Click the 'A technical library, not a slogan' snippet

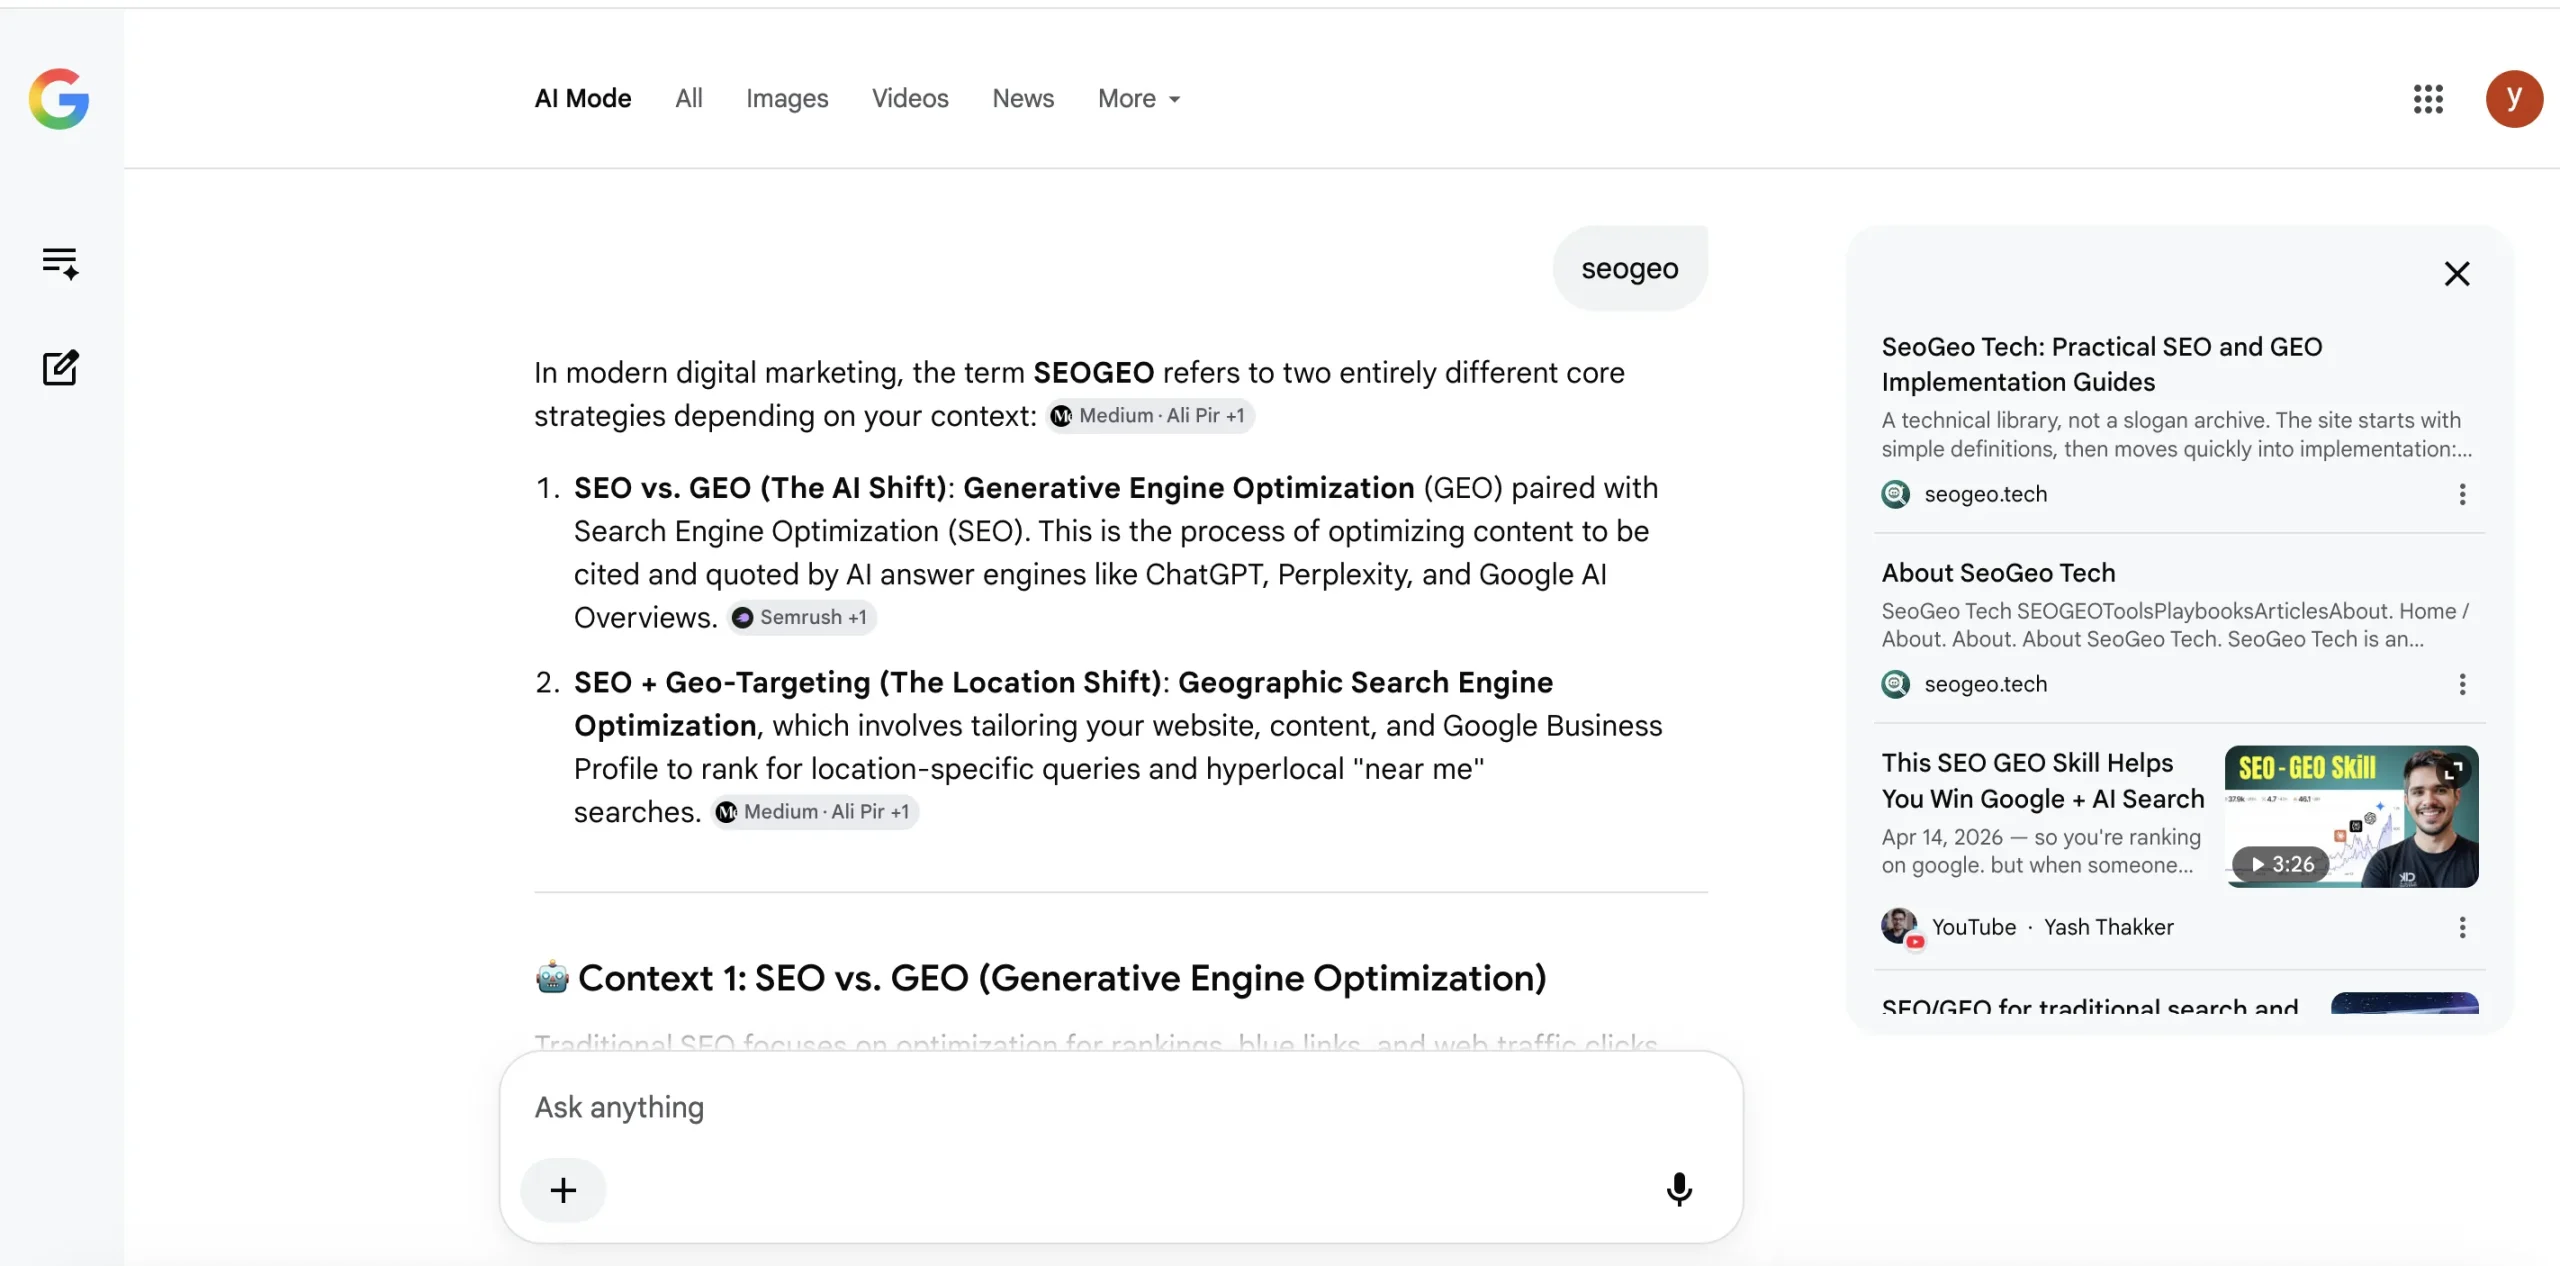point(2176,434)
